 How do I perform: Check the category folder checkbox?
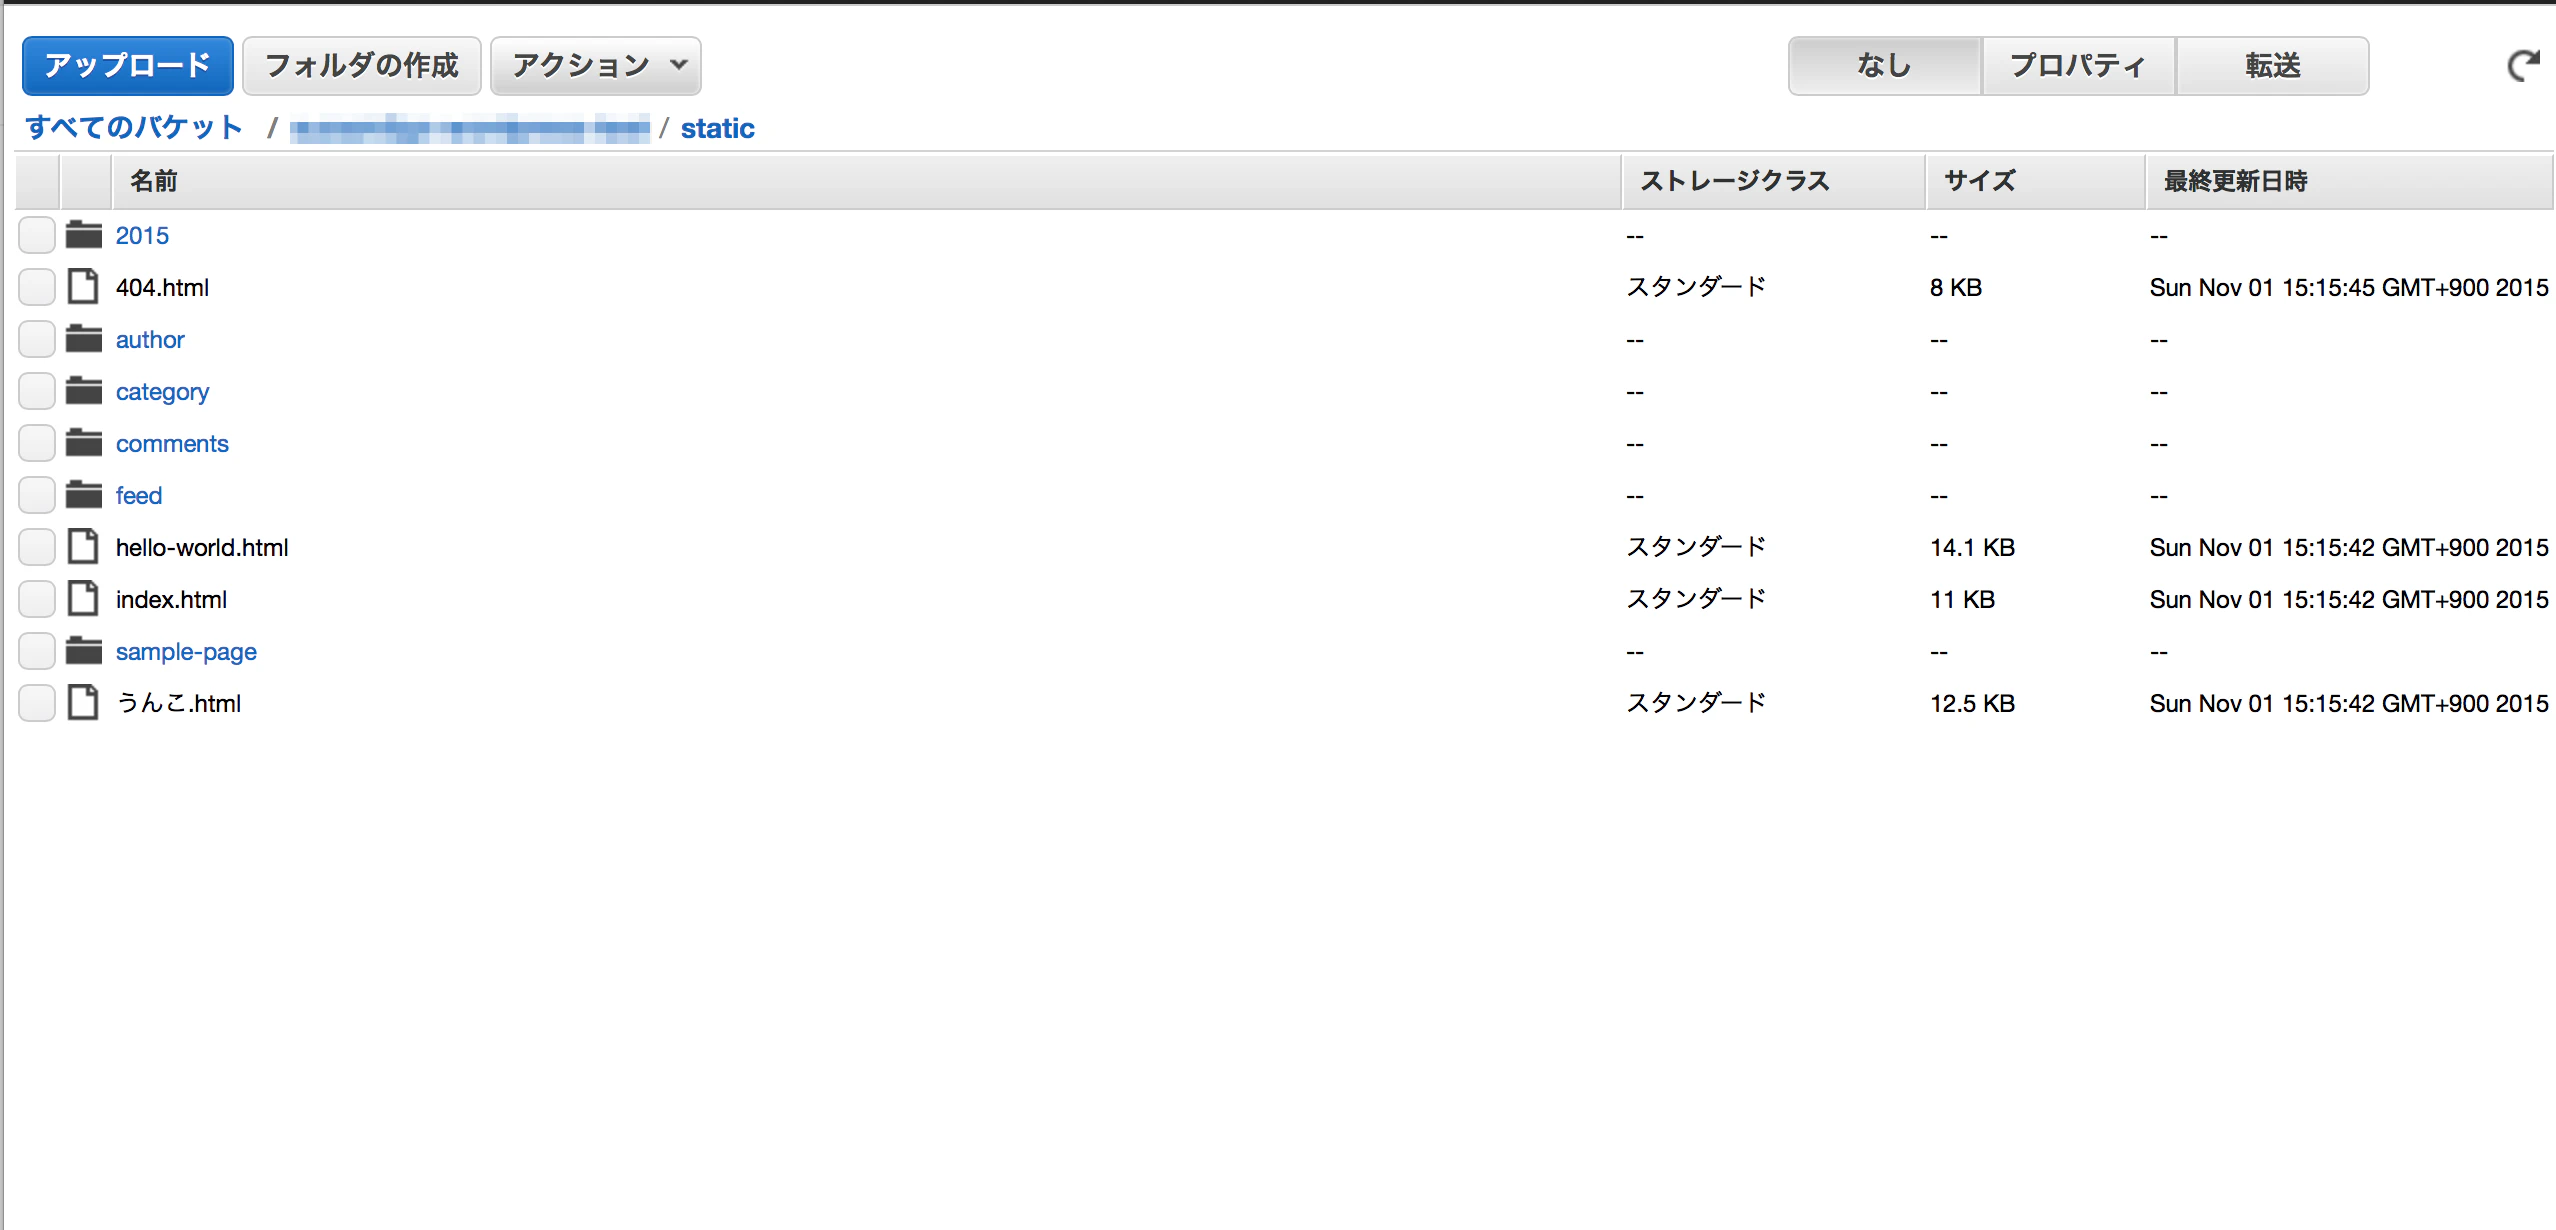[37, 391]
